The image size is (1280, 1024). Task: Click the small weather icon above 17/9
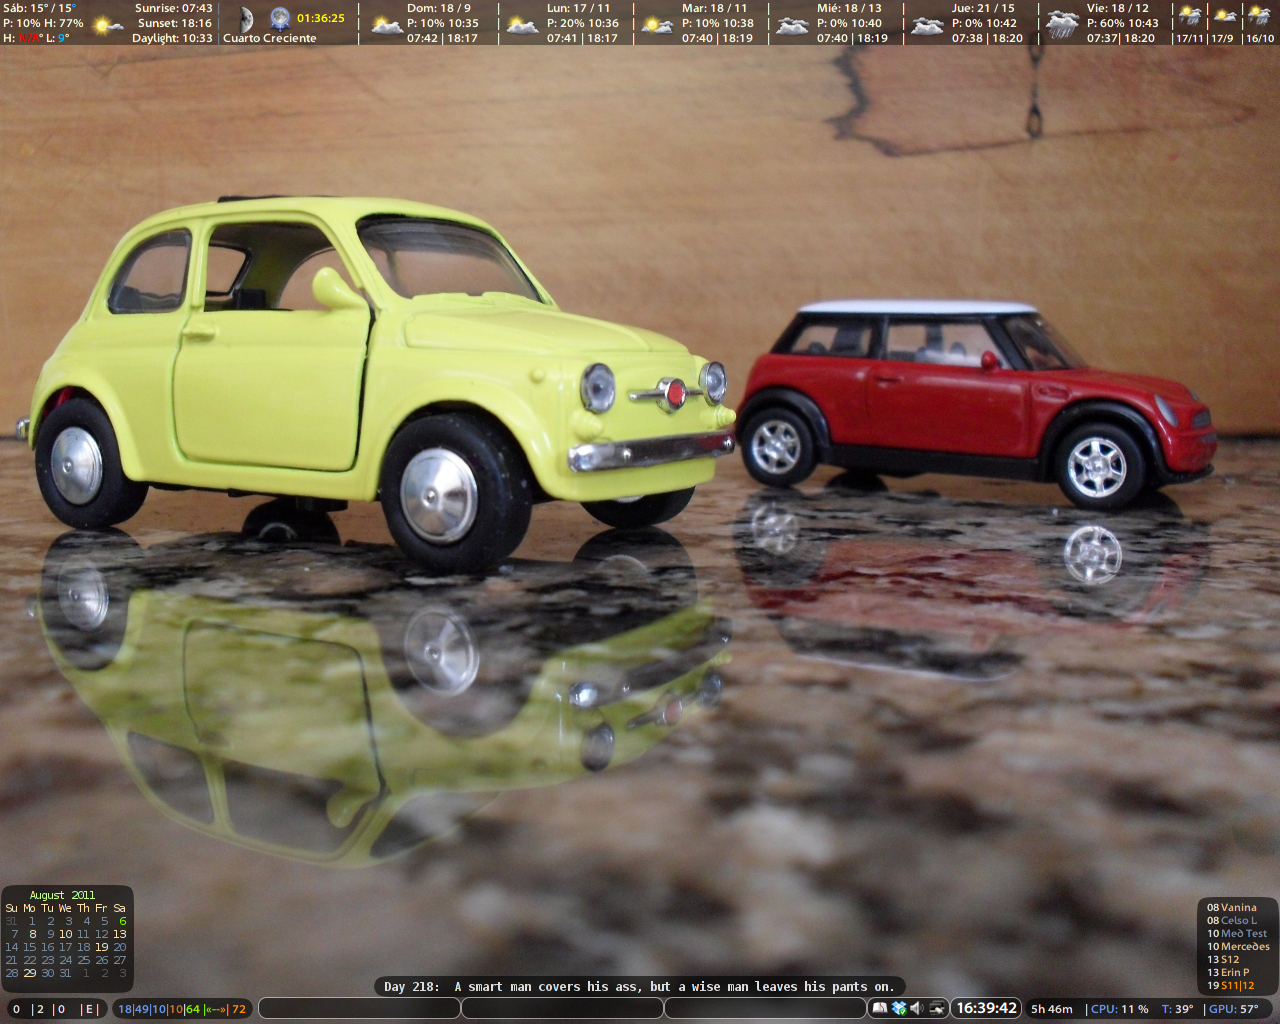click(1225, 16)
